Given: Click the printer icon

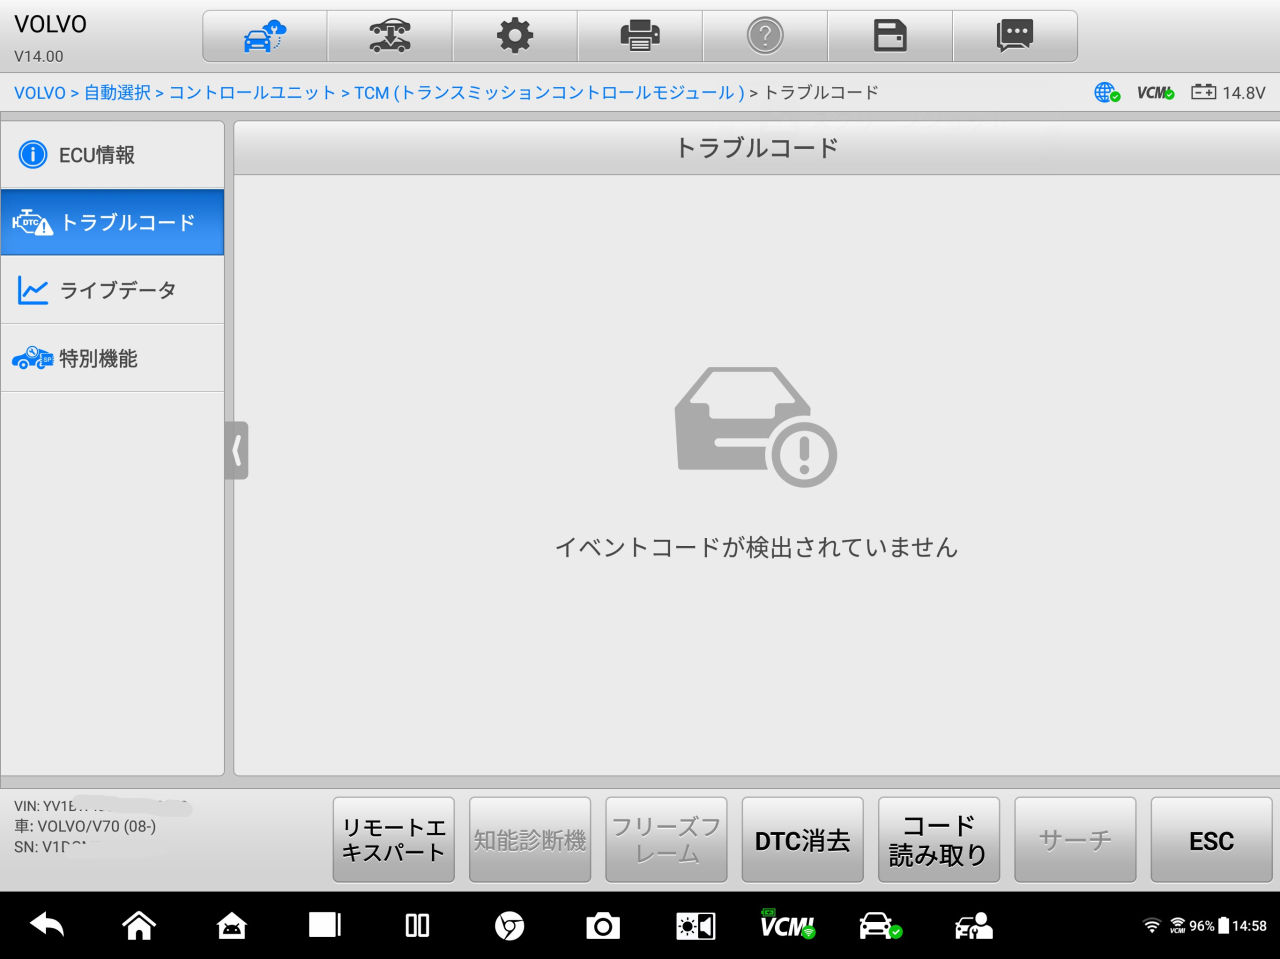Looking at the screenshot, I should tap(640, 37).
